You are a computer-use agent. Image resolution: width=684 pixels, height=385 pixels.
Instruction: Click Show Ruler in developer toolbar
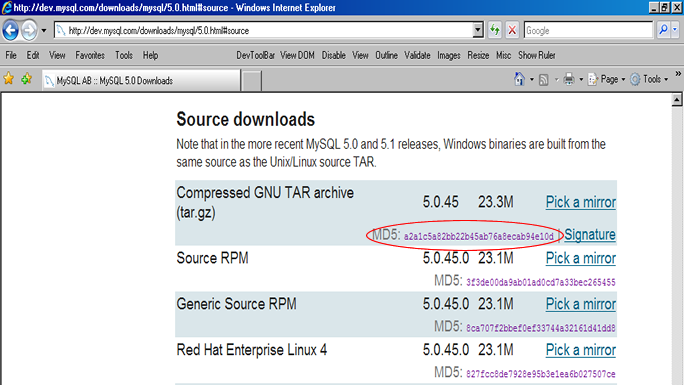[x=537, y=55]
